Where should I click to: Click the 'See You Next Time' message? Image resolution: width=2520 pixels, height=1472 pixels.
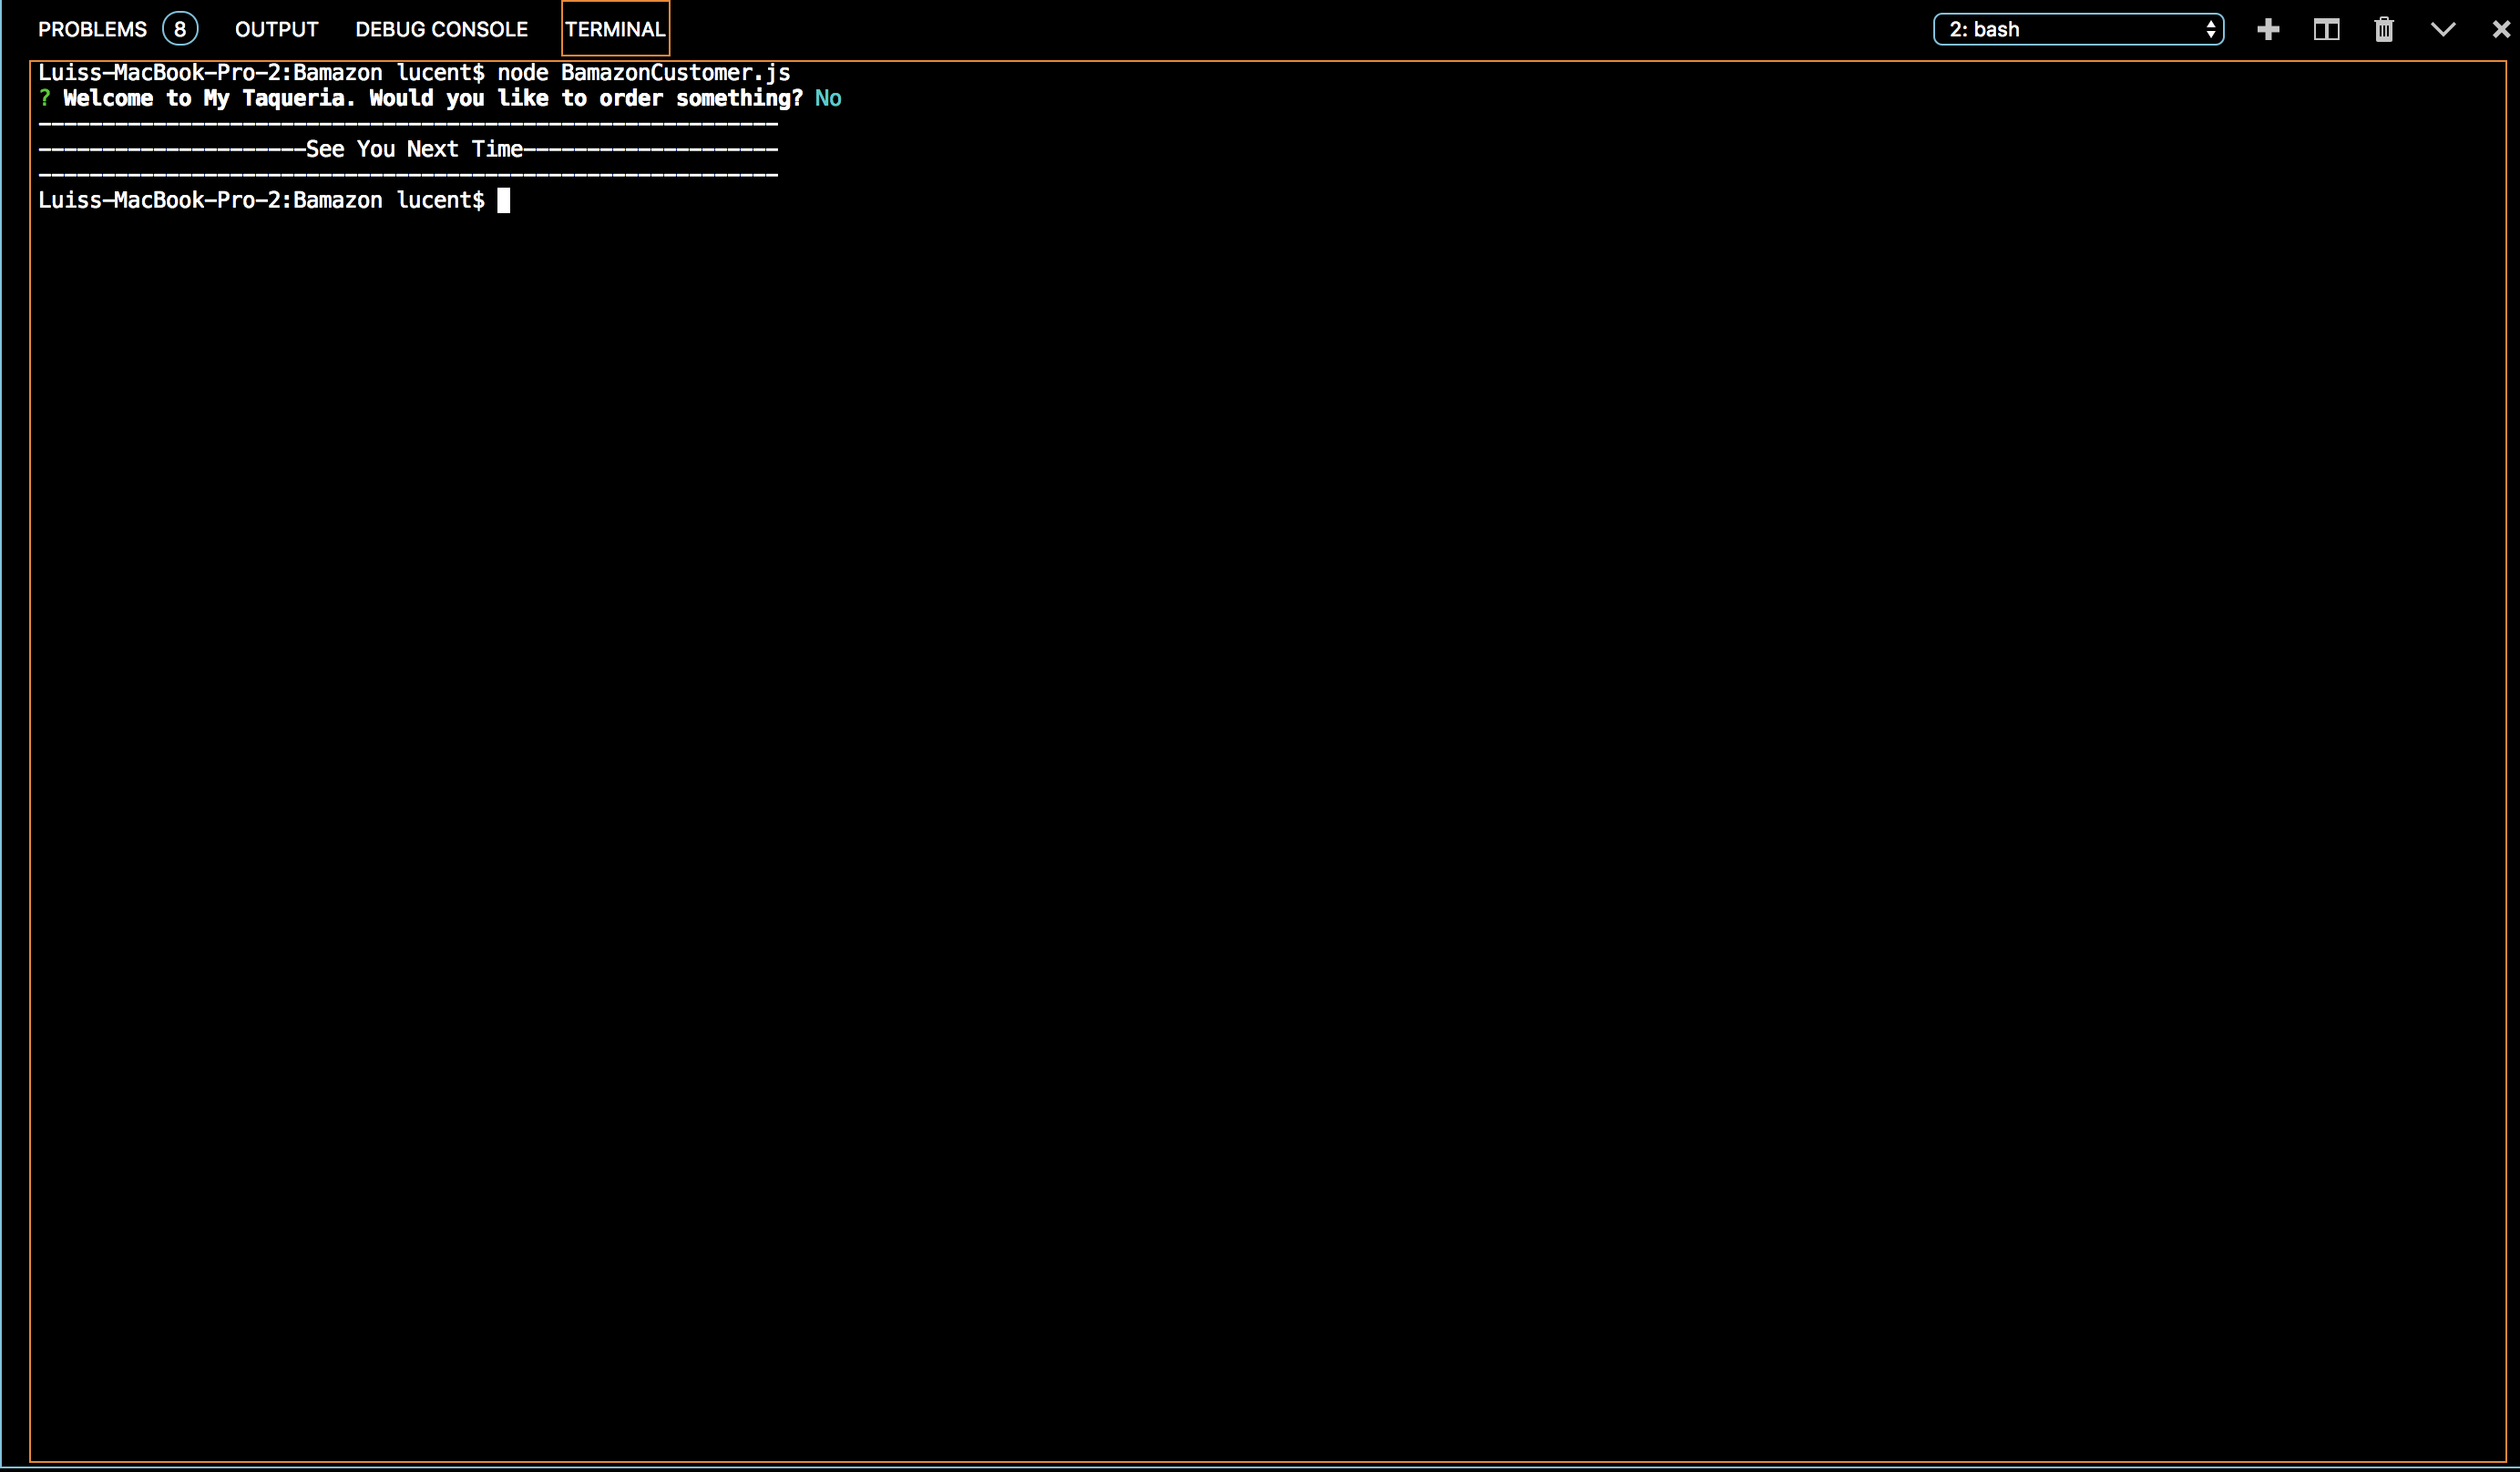point(414,149)
